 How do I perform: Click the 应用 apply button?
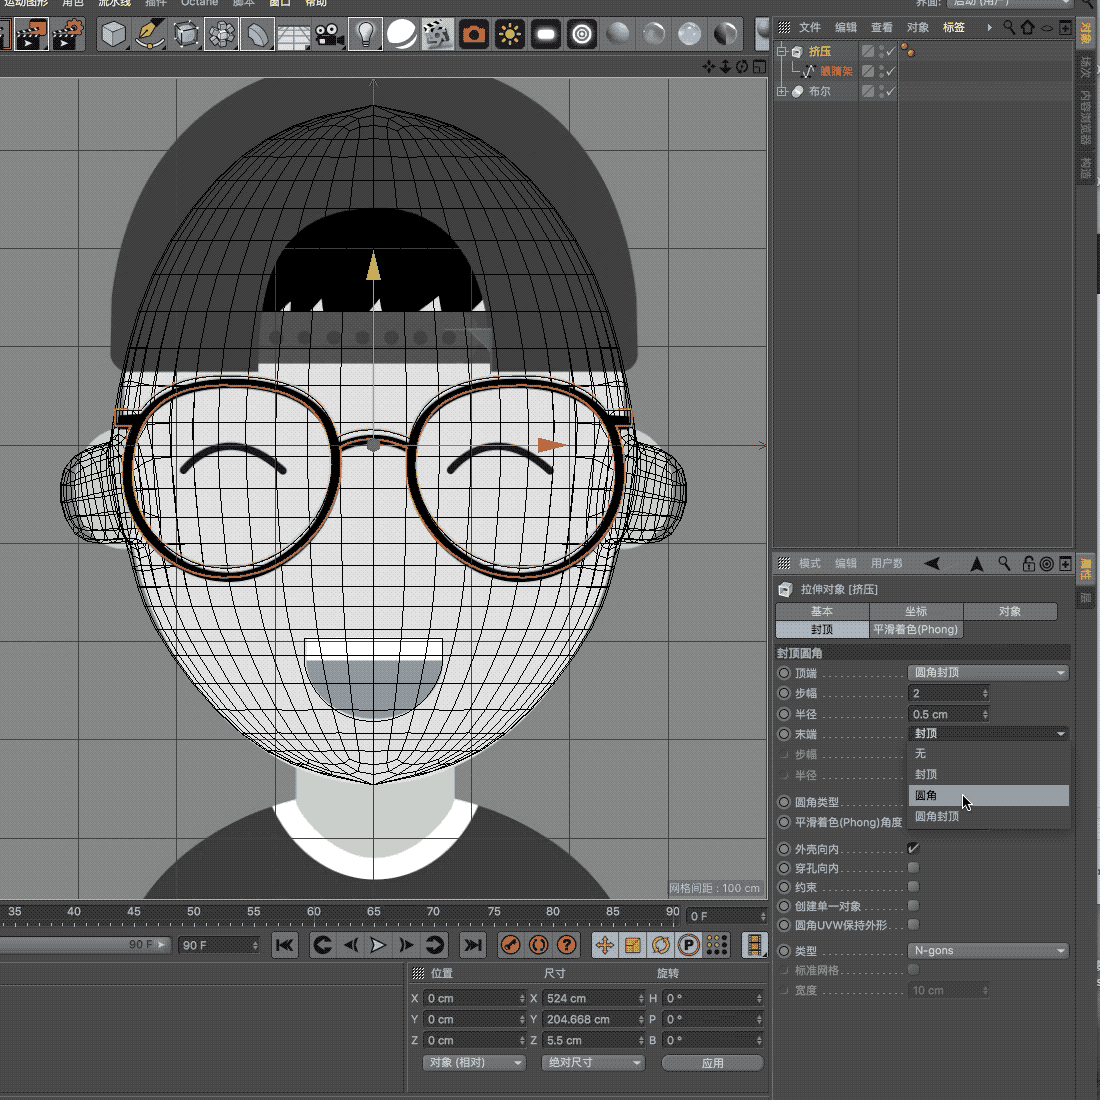(x=712, y=1063)
